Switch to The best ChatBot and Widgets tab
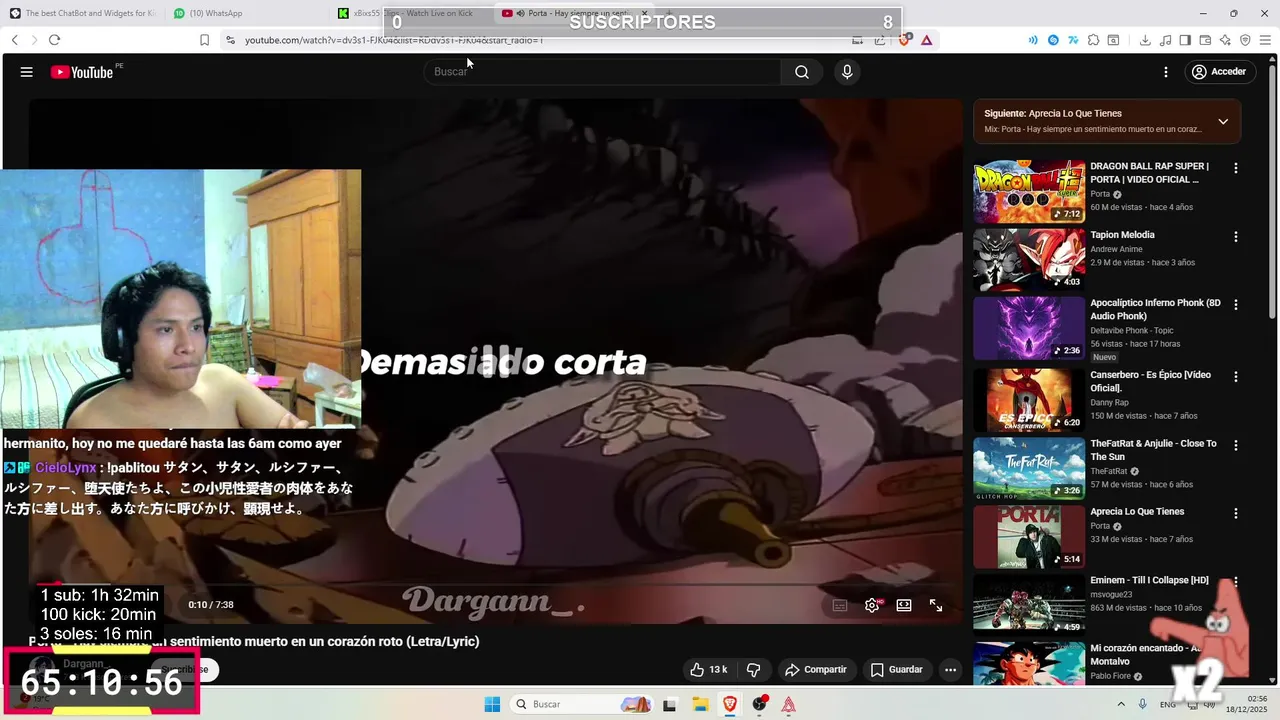1280x720 pixels. point(85,13)
